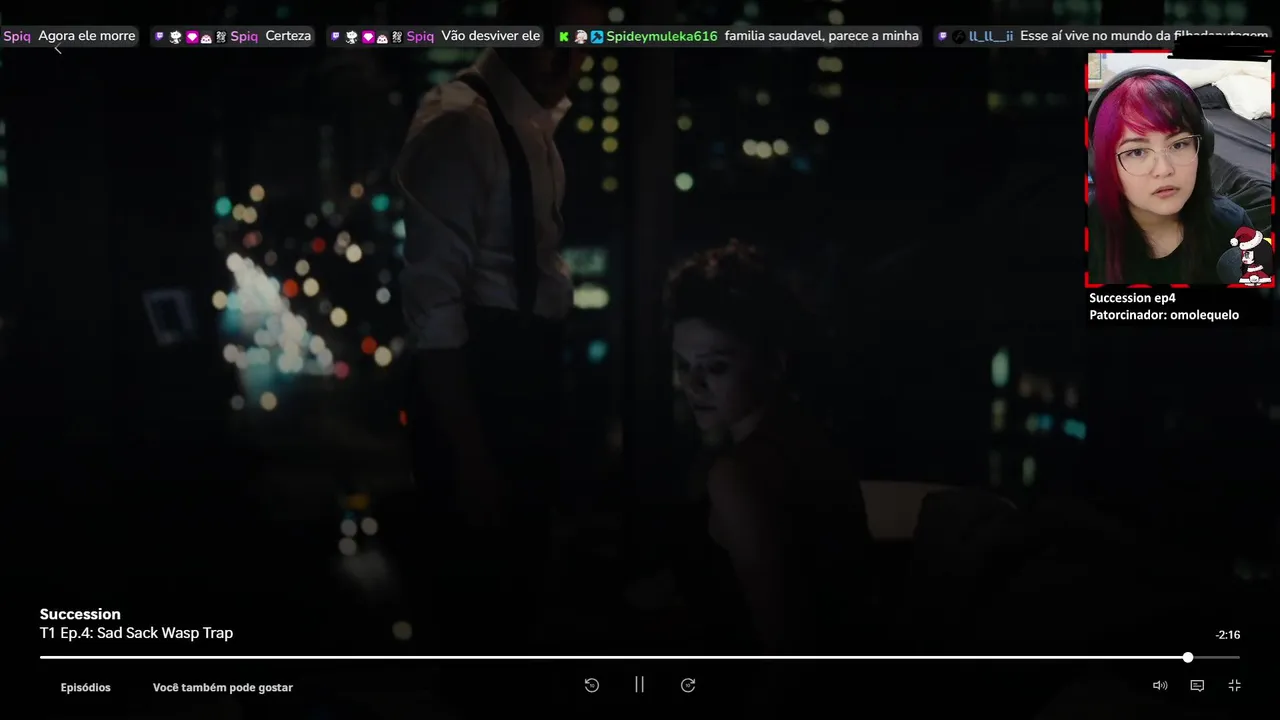This screenshot has height=720, width=1280.
Task: Click episode title Sad Sack Wasp Trap
Action: tap(165, 633)
